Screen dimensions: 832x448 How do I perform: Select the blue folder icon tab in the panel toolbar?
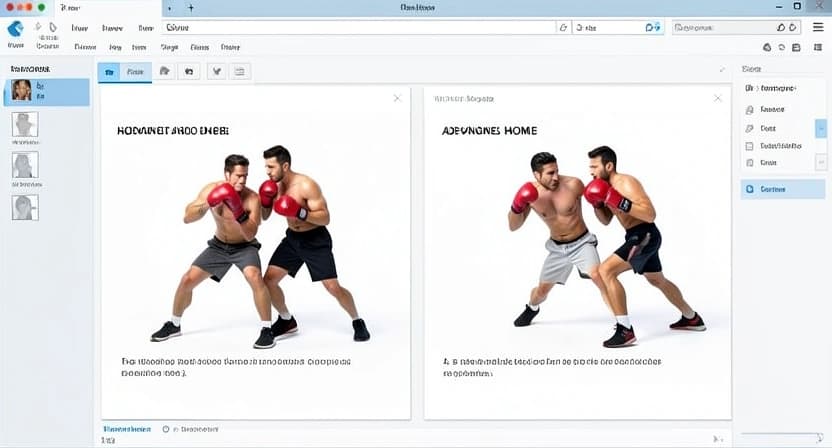click(109, 72)
